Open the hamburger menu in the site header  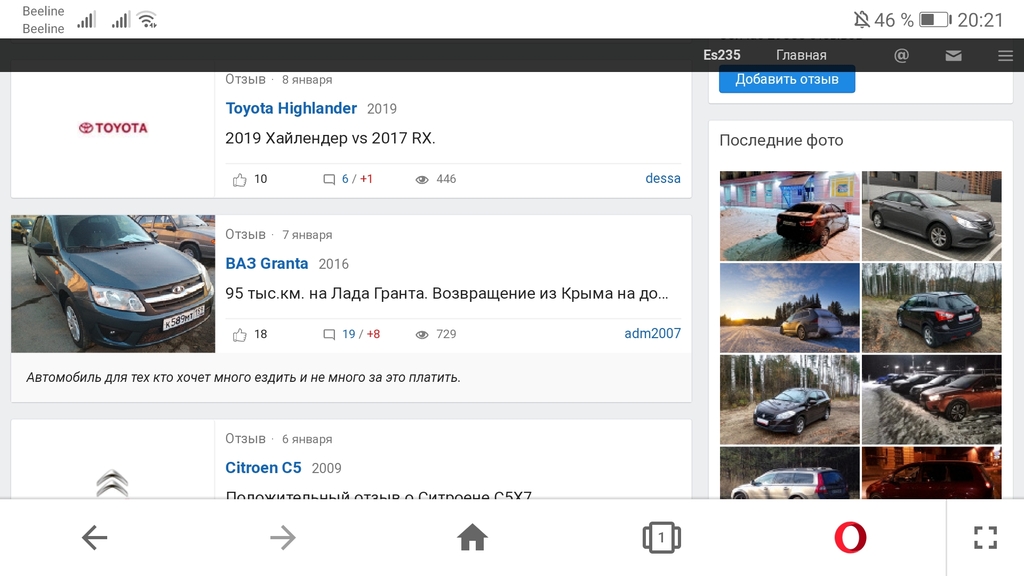click(1006, 56)
